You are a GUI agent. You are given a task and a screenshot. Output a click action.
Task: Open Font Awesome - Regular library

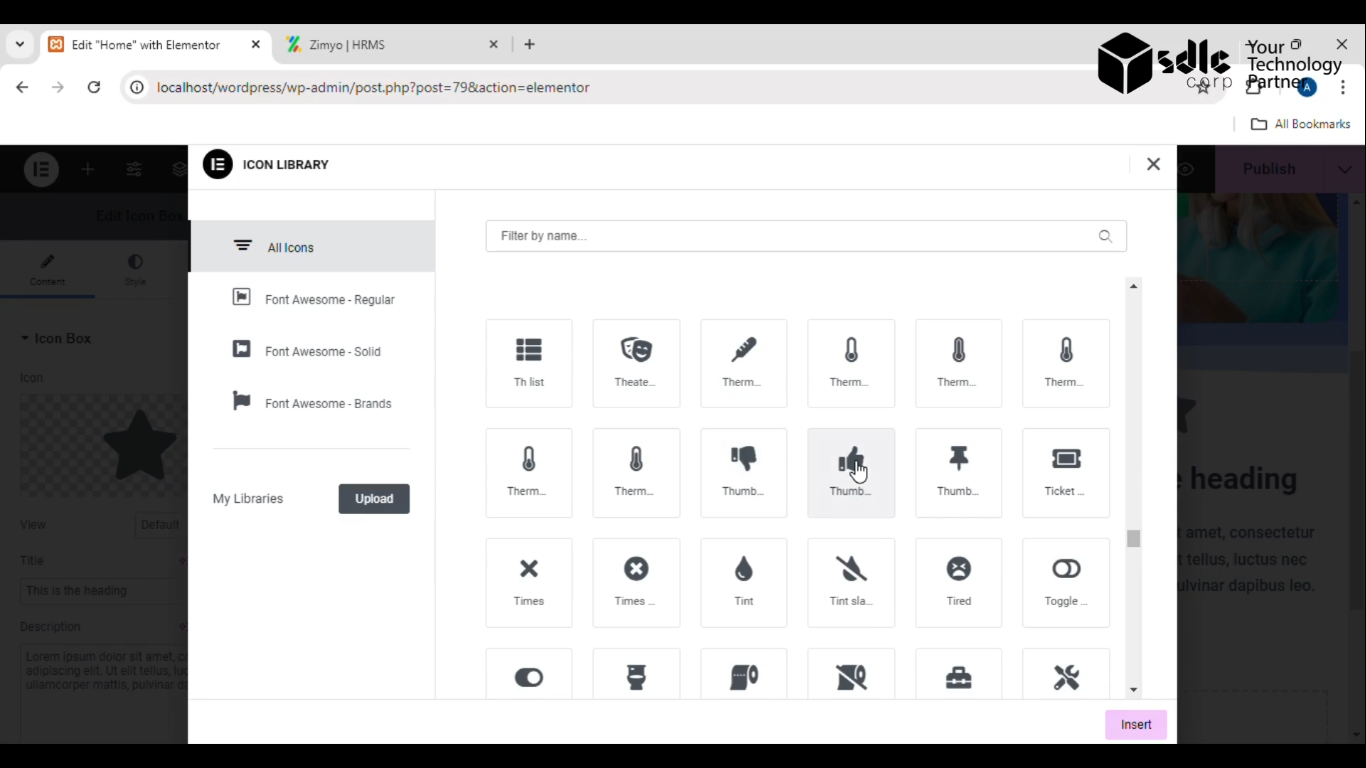point(312,299)
